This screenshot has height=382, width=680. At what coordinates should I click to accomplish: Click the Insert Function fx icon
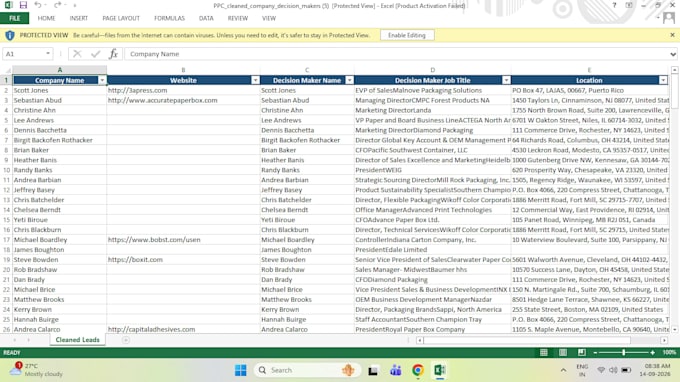tap(113, 54)
